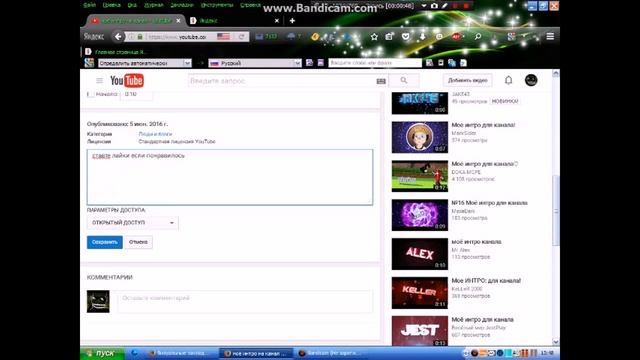Open the Люди и блоги category link
This screenshot has width=640, height=360.
pos(155,134)
